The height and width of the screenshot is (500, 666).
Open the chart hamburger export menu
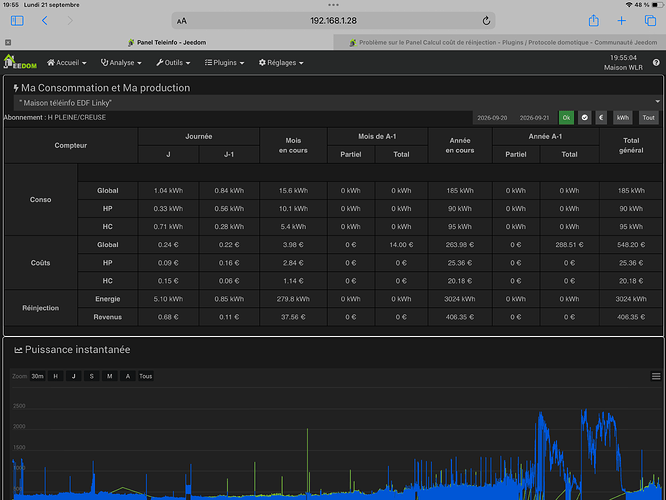656,376
